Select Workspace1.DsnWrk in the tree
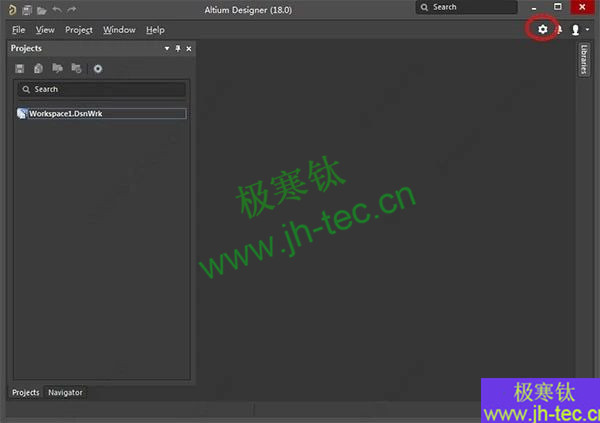 (107, 114)
